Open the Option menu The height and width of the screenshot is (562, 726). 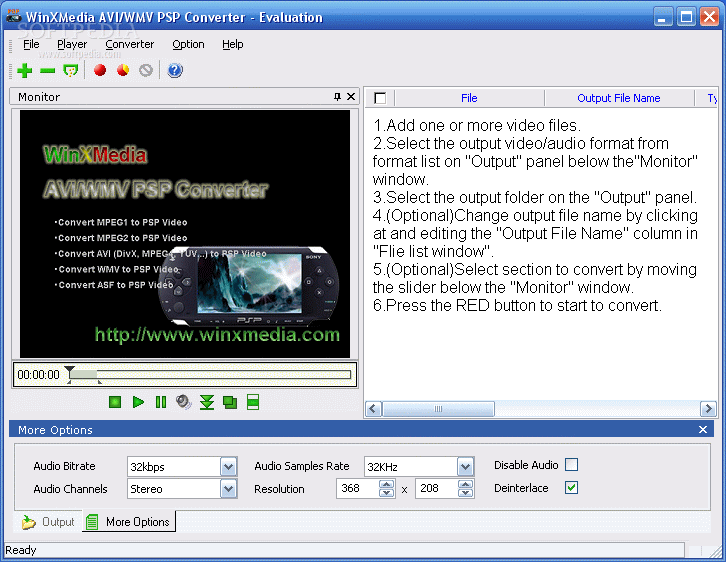tap(188, 44)
